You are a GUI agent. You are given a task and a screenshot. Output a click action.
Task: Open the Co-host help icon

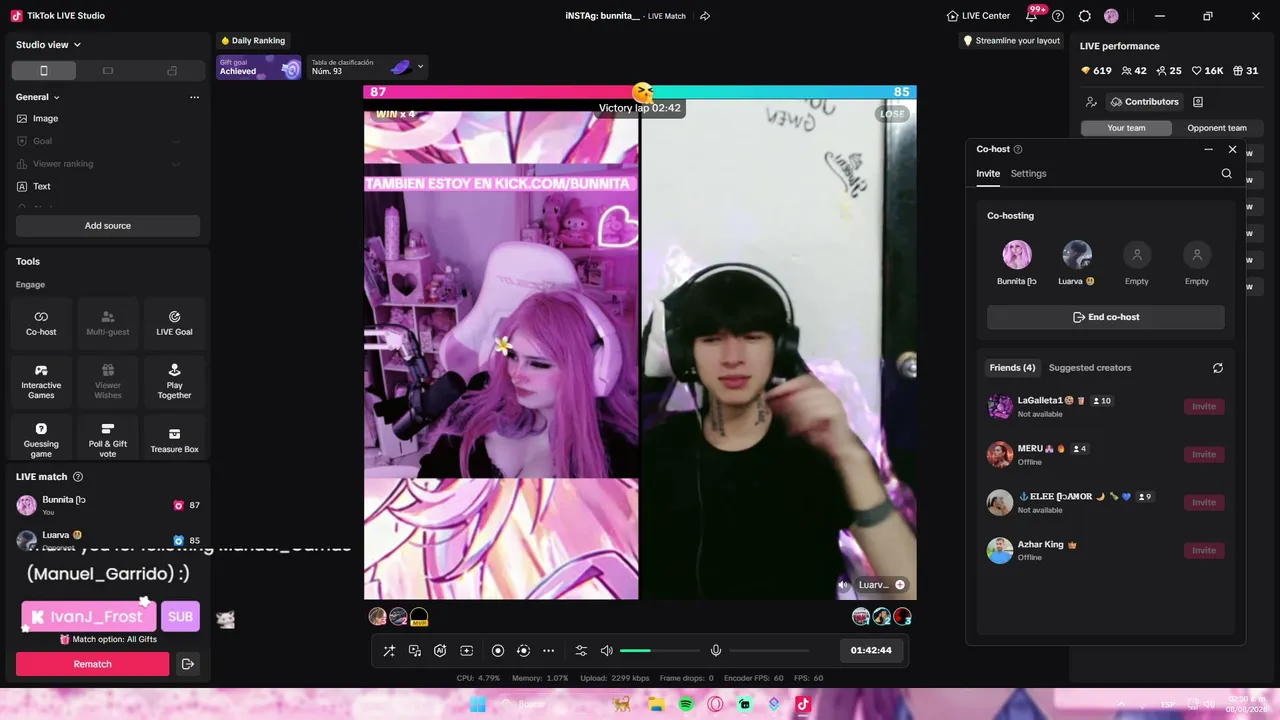click(1018, 149)
